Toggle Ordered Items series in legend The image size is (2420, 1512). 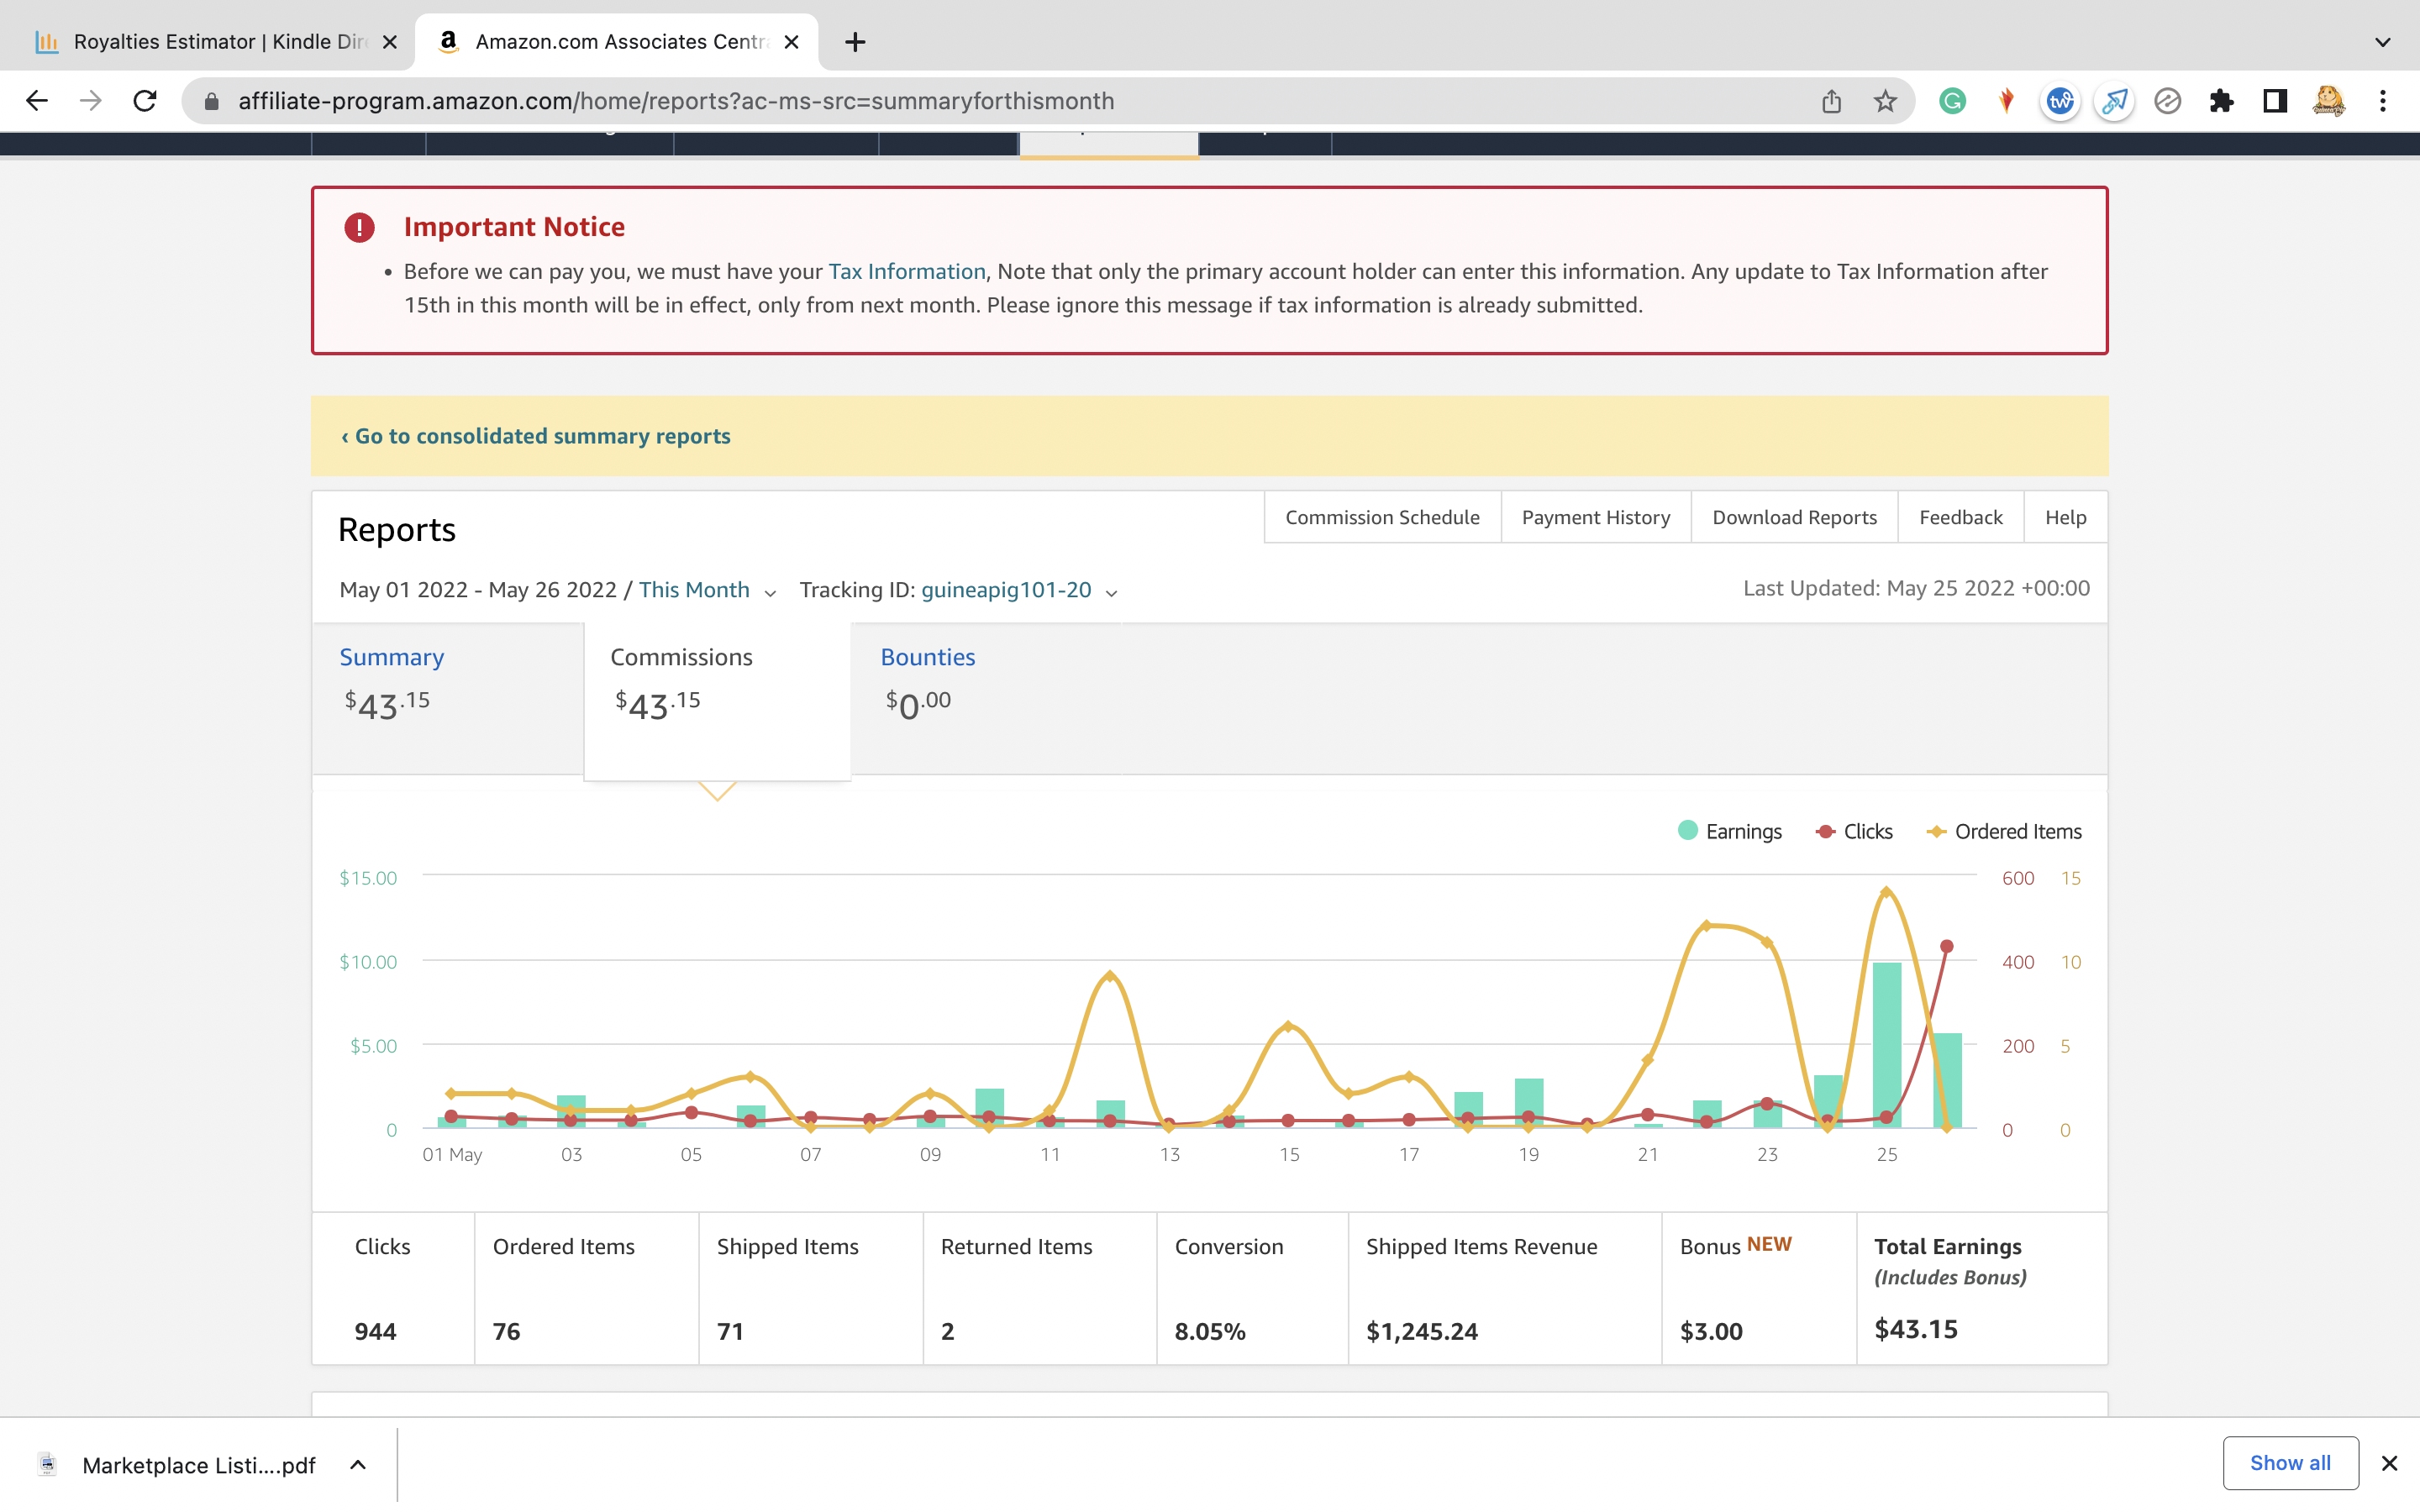2004,831
